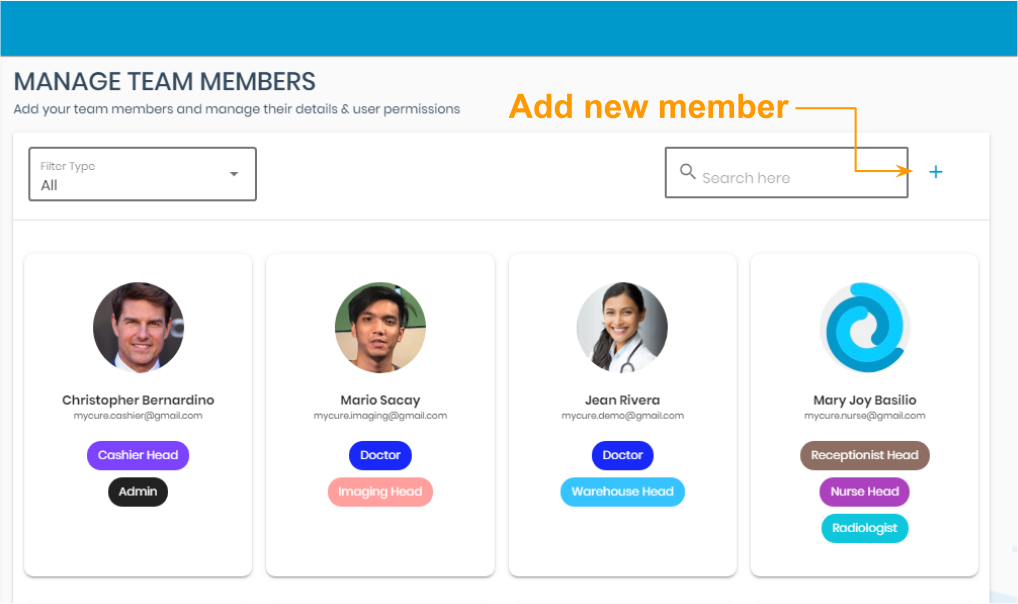
Task: Click the pink Imaging Head tag
Action: [380, 492]
